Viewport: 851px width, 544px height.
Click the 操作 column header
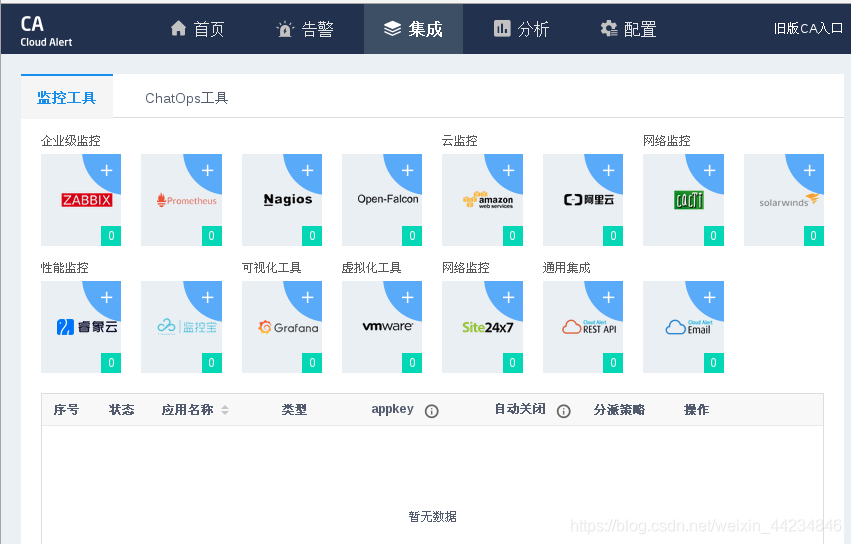click(696, 410)
